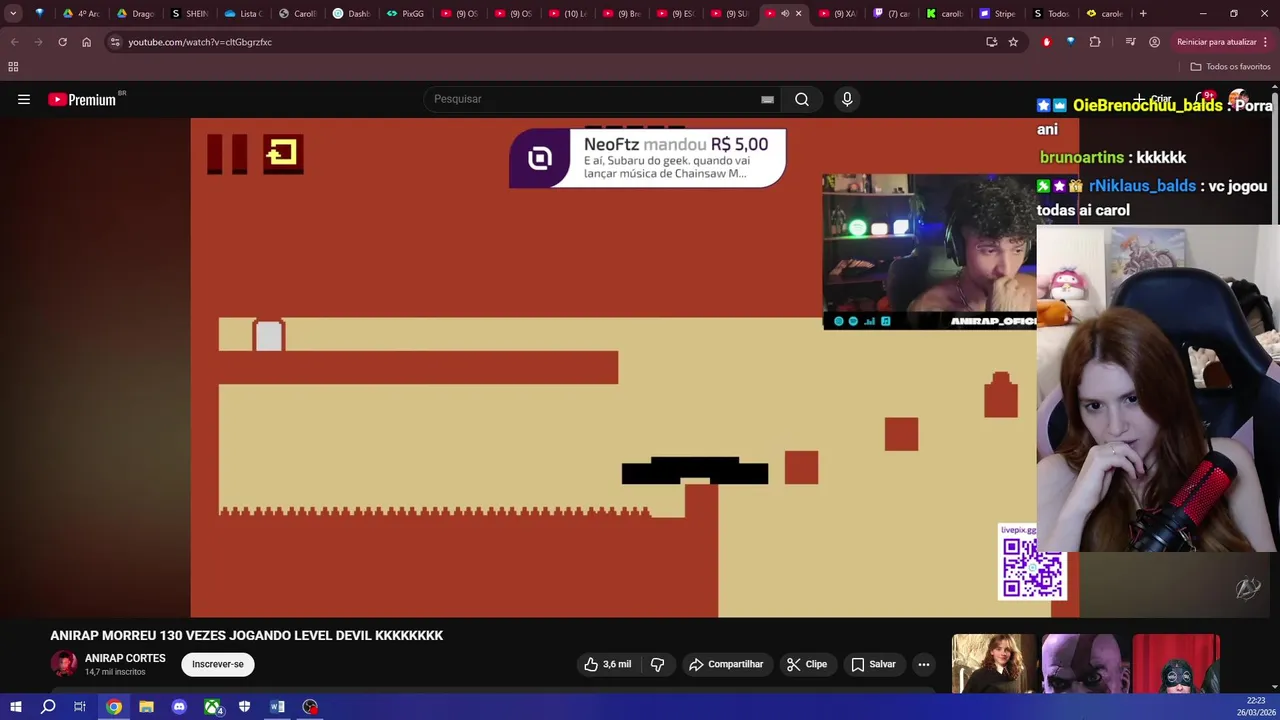Open Chrome three-dot menu
Viewport: 1280px width, 720px height.
[x=1265, y=42]
